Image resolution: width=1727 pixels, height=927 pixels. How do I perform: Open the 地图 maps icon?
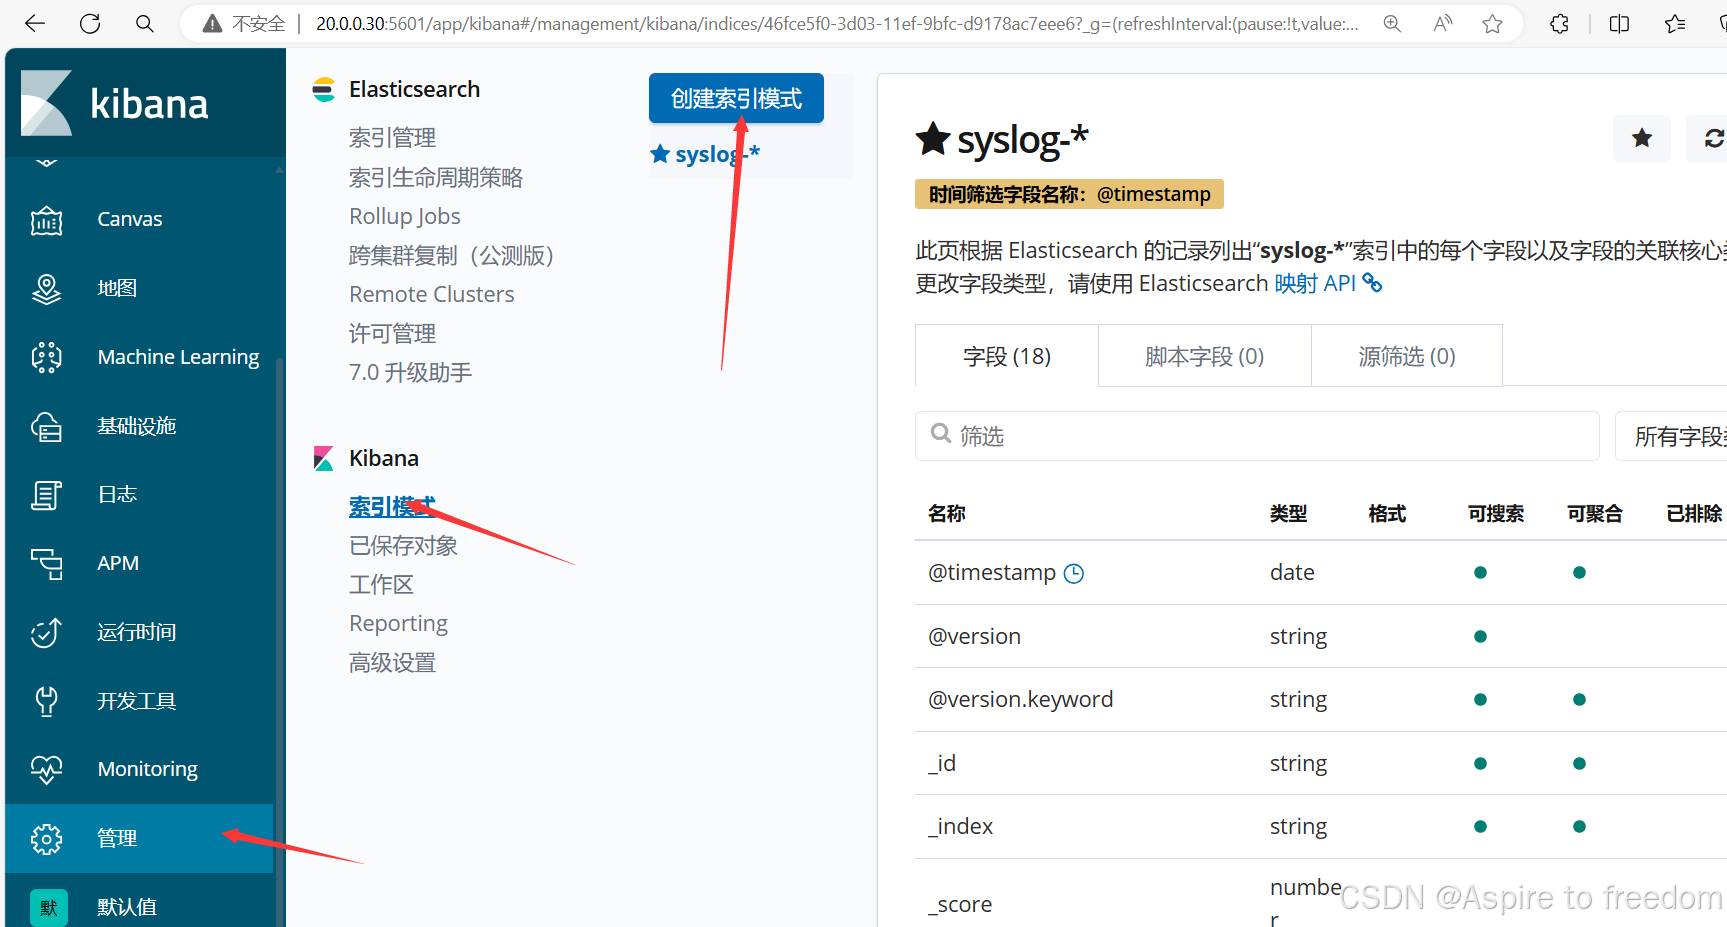click(46, 288)
